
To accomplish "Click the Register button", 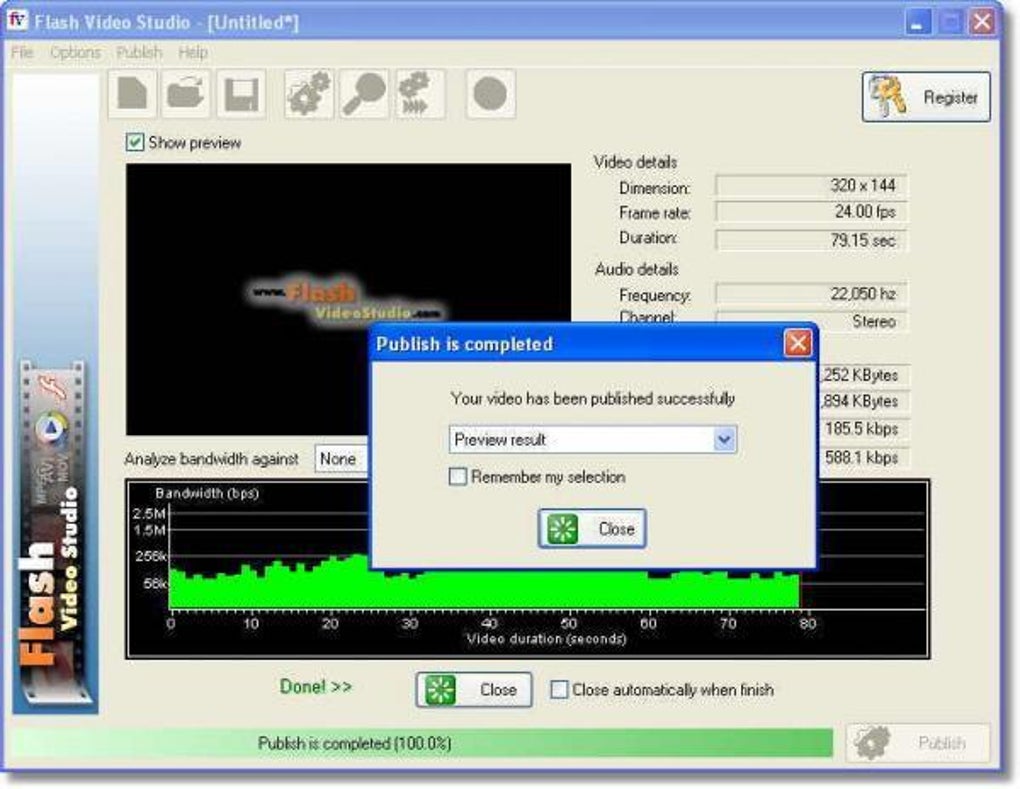I will 926,97.
